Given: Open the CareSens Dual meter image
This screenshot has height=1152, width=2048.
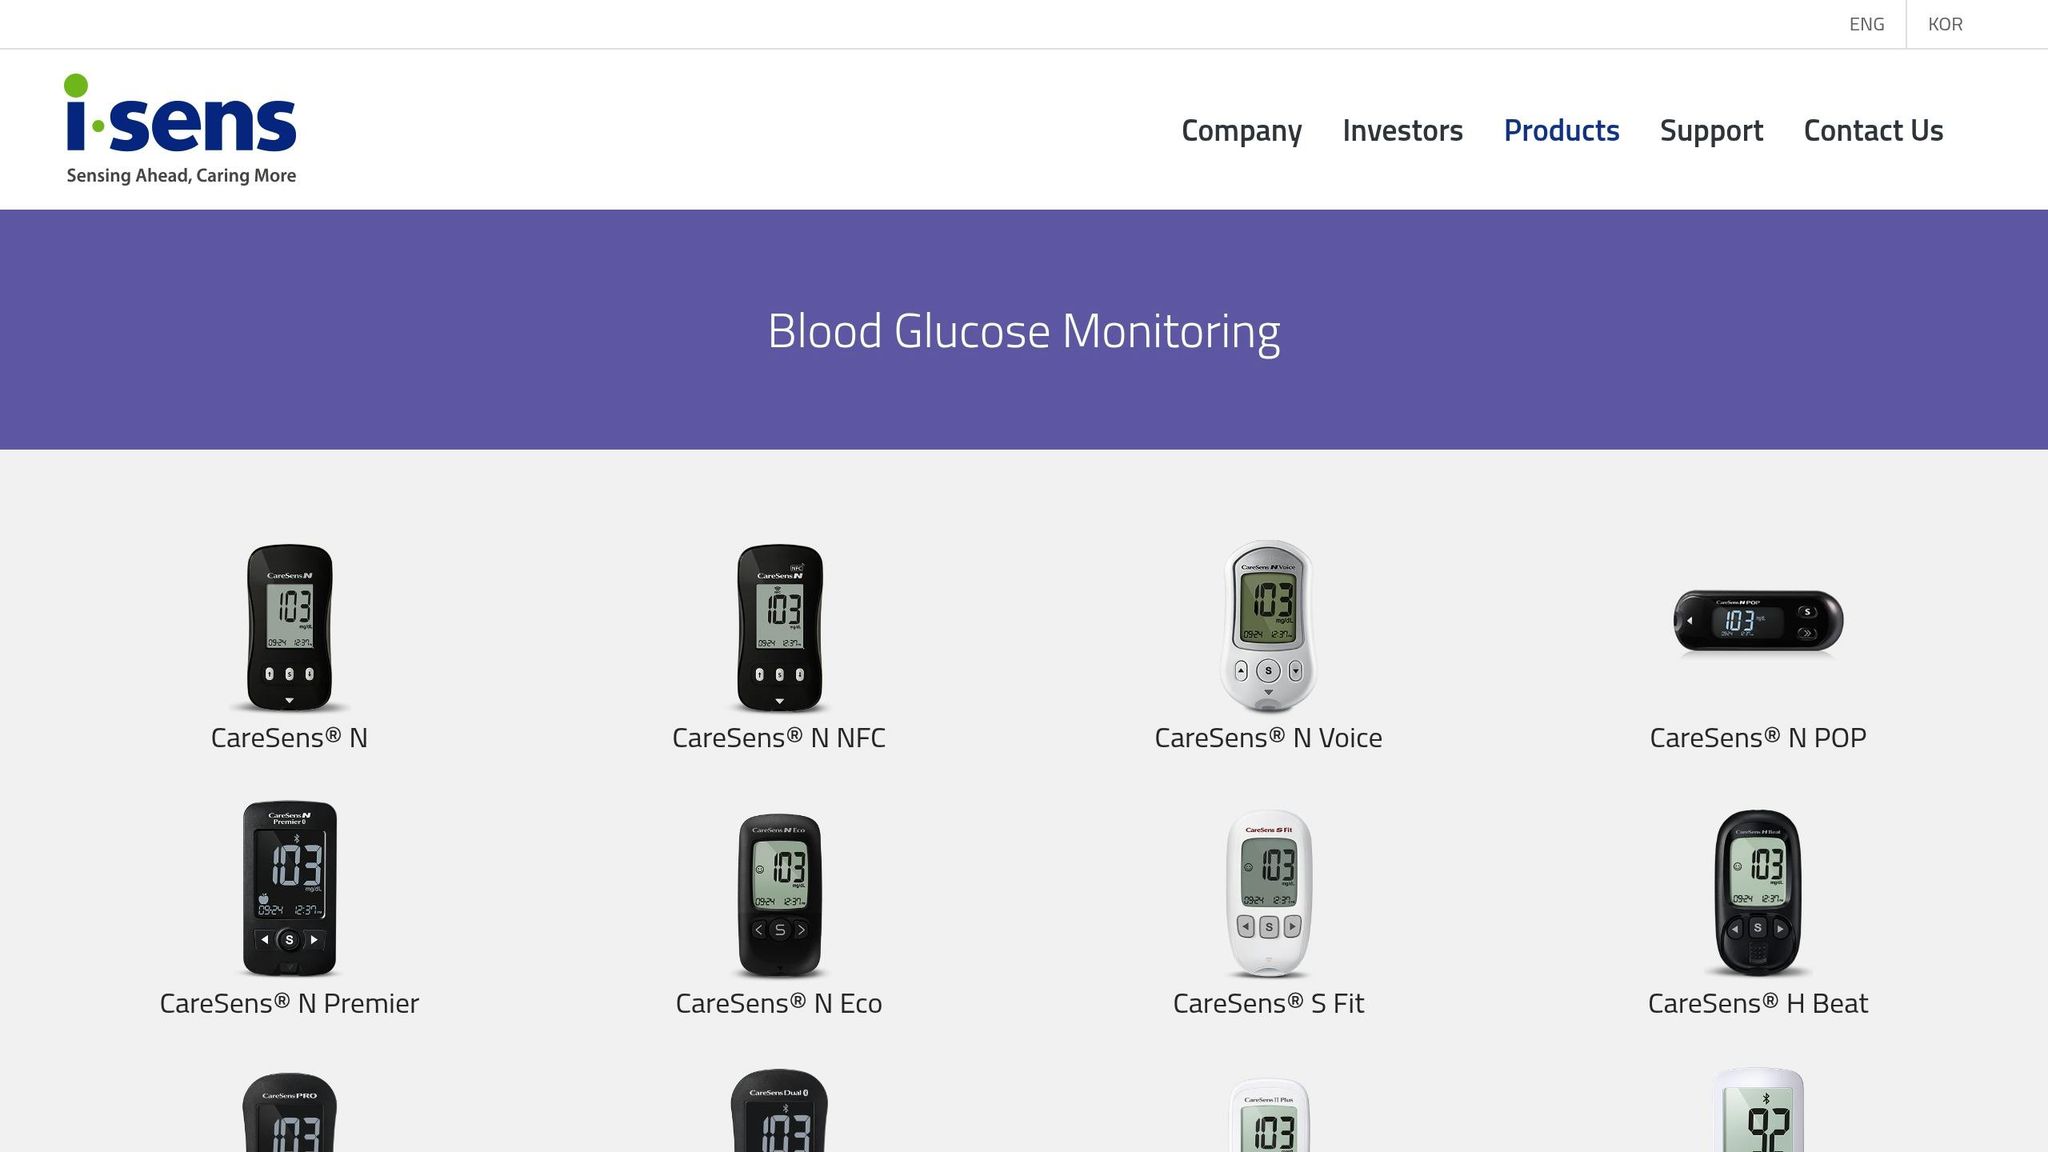Looking at the screenshot, I should [x=779, y=1110].
